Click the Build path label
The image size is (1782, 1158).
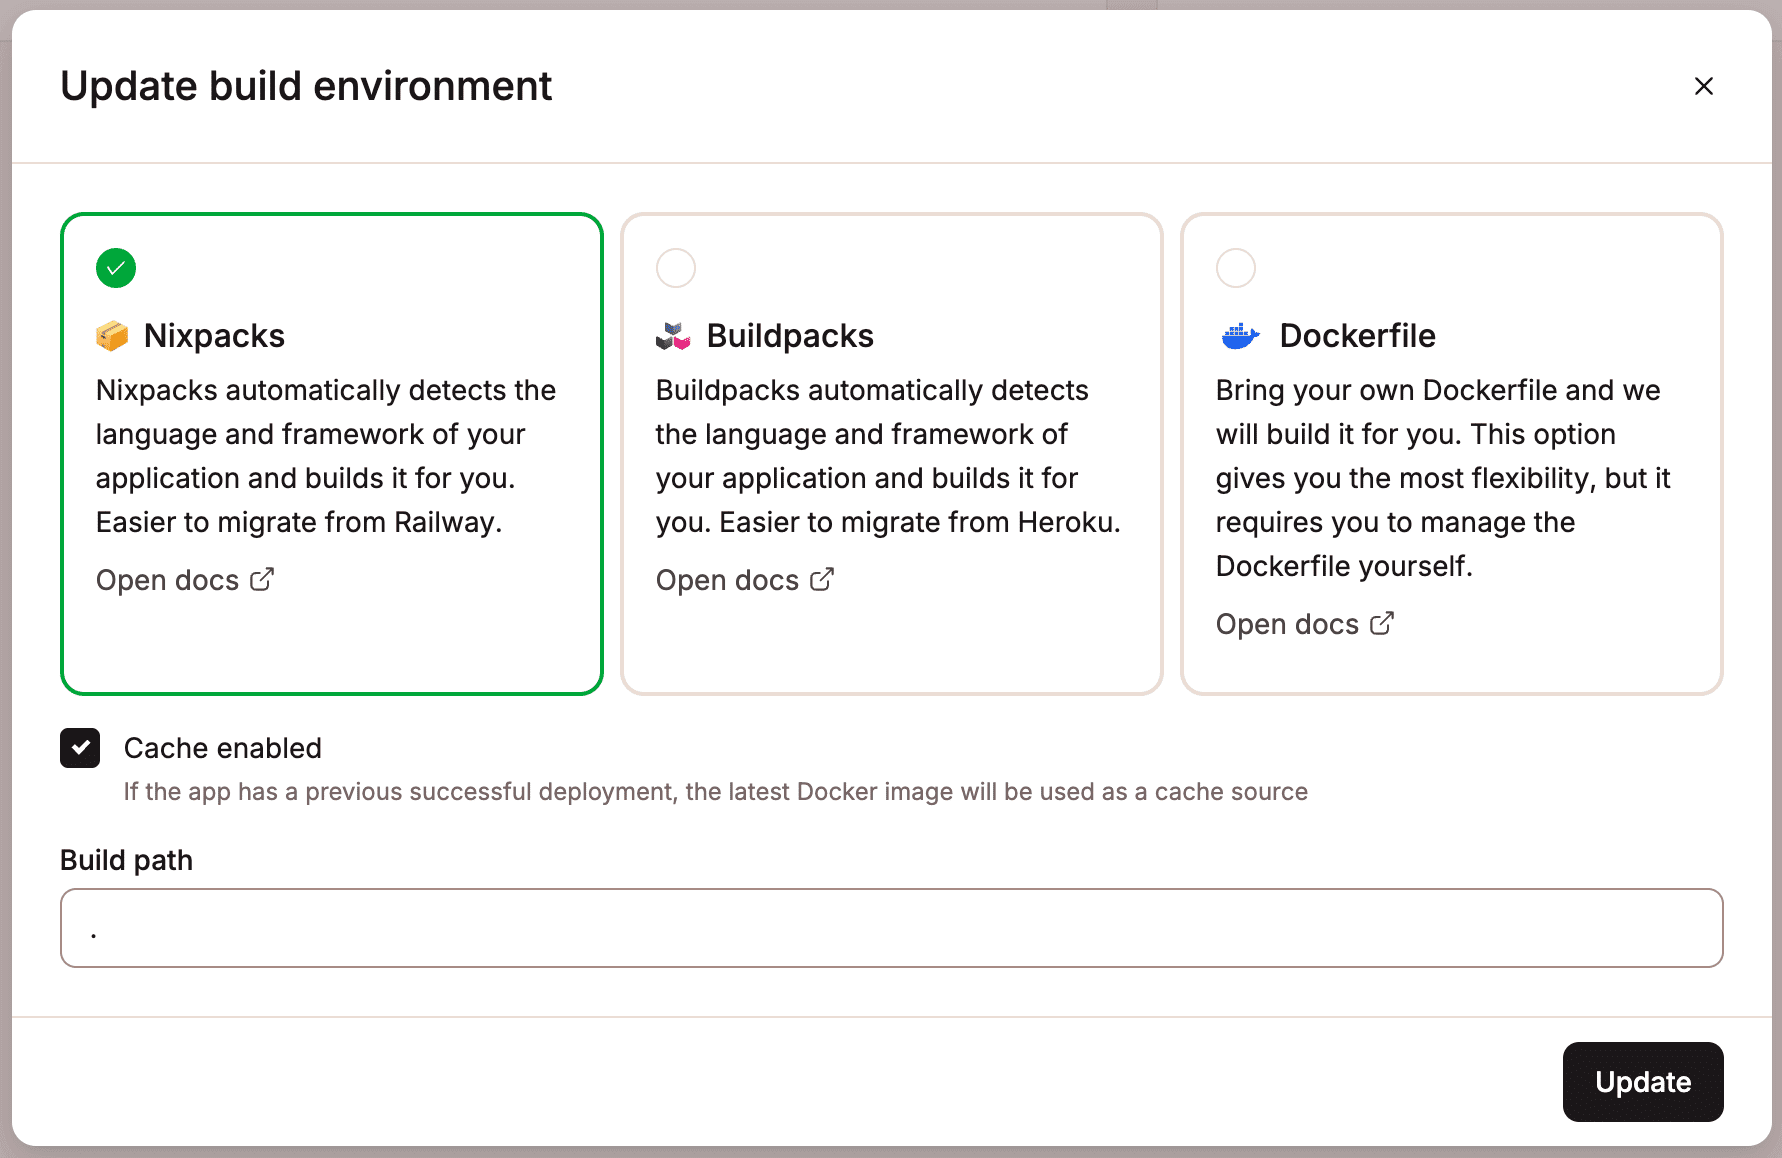pyautogui.click(x=126, y=860)
